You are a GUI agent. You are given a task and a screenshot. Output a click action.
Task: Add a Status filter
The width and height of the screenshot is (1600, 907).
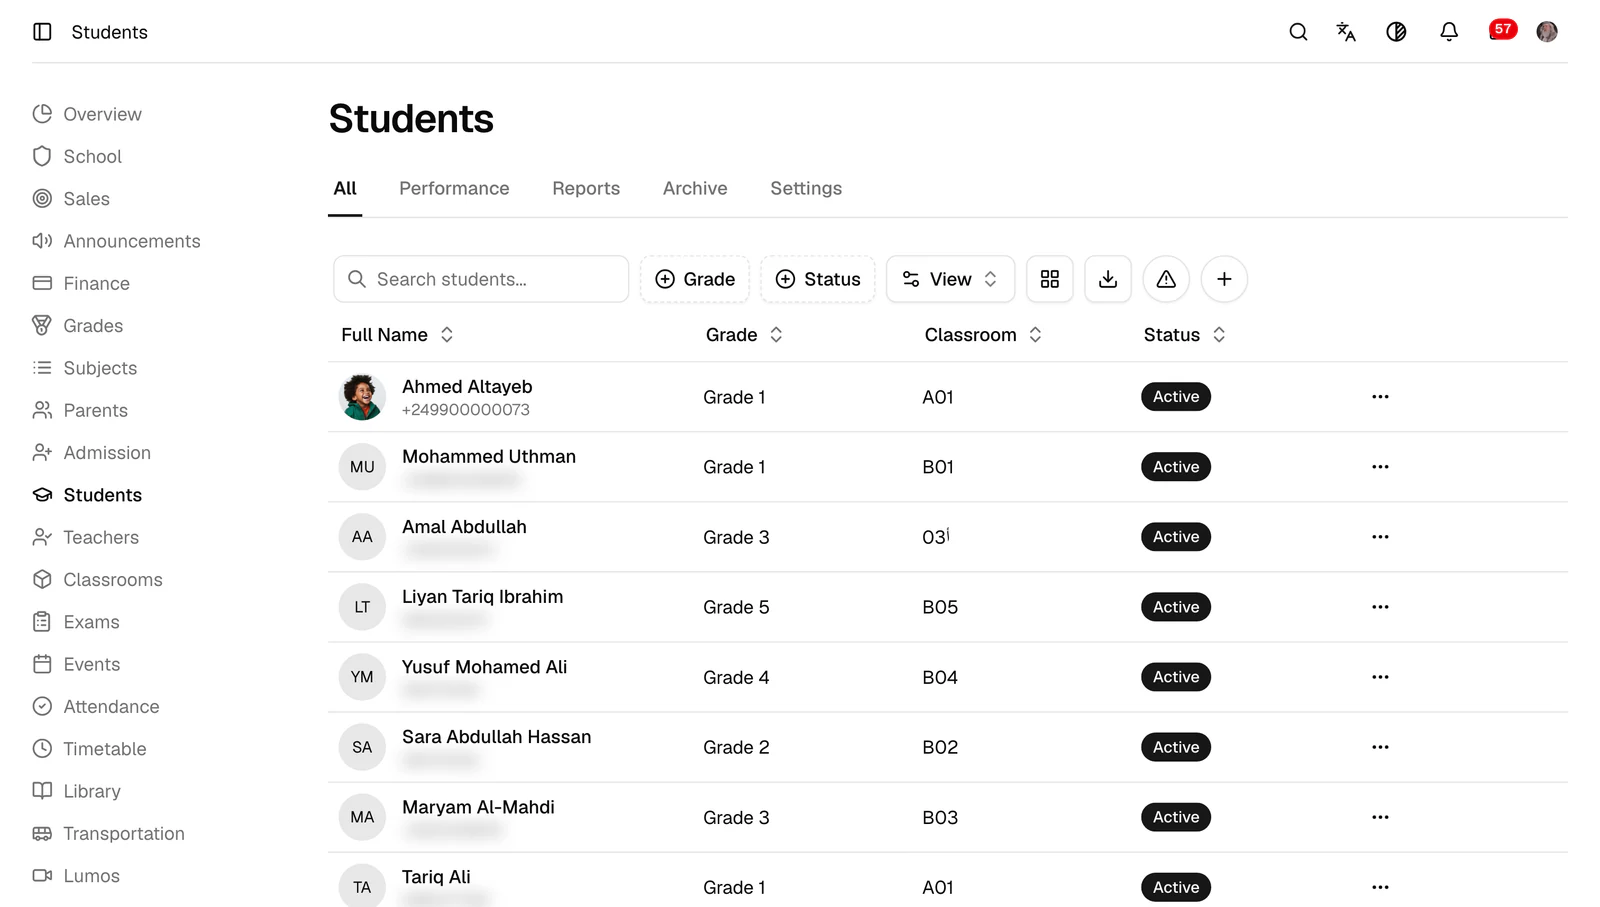tap(818, 279)
